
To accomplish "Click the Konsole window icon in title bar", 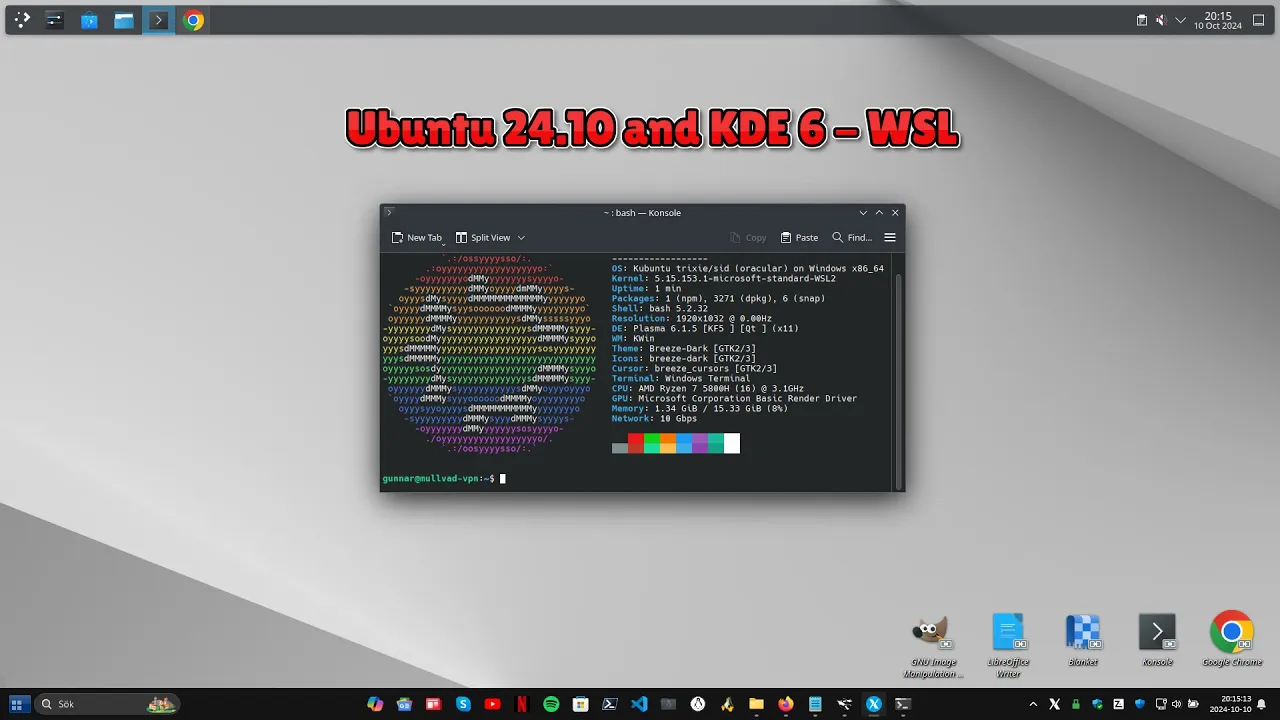I will coord(390,212).
